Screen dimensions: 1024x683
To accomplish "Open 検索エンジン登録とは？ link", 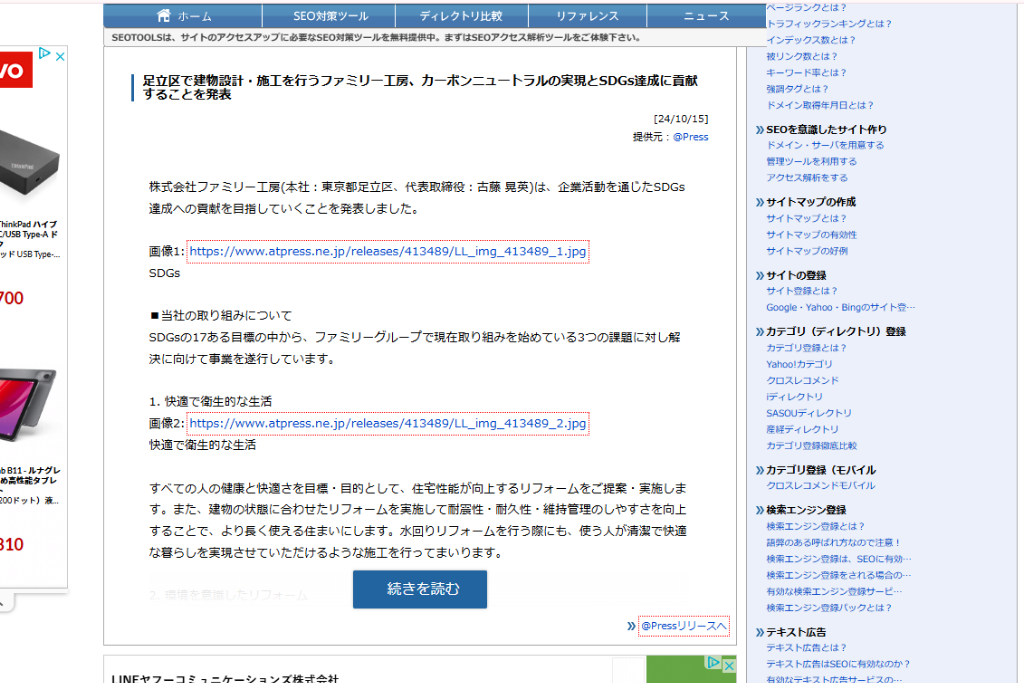I will pyautogui.click(x=815, y=526).
